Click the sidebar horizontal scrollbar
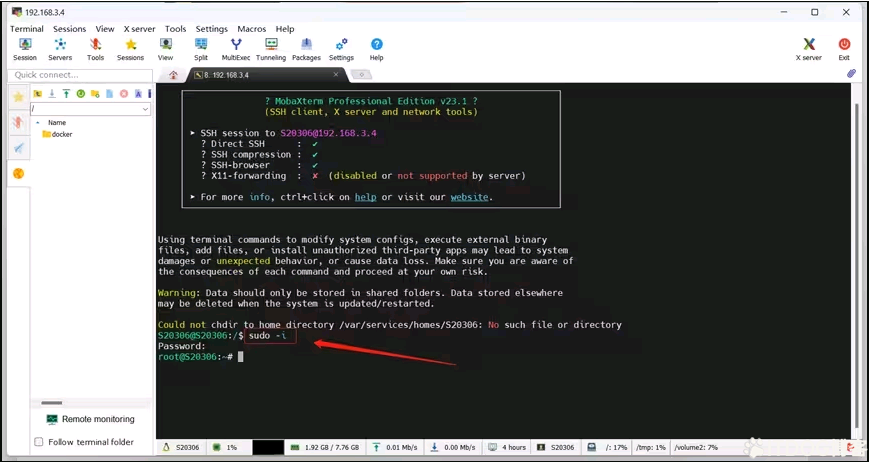 coord(52,403)
